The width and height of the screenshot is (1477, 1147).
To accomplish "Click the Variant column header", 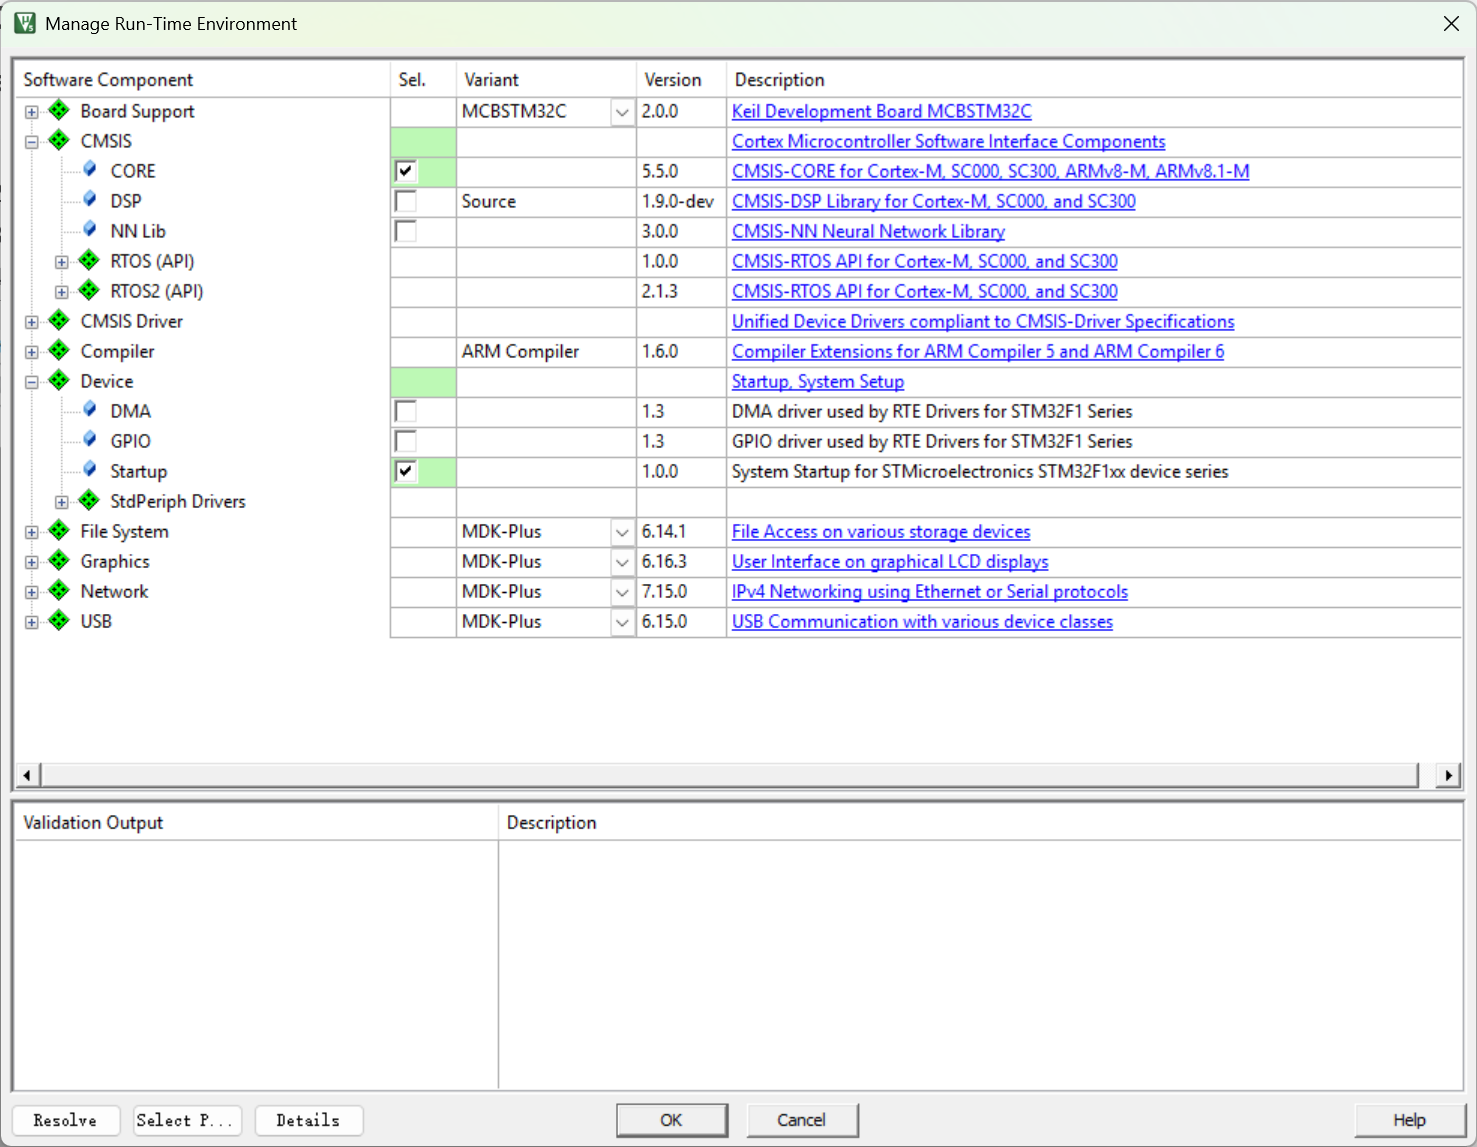I will point(546,79).
